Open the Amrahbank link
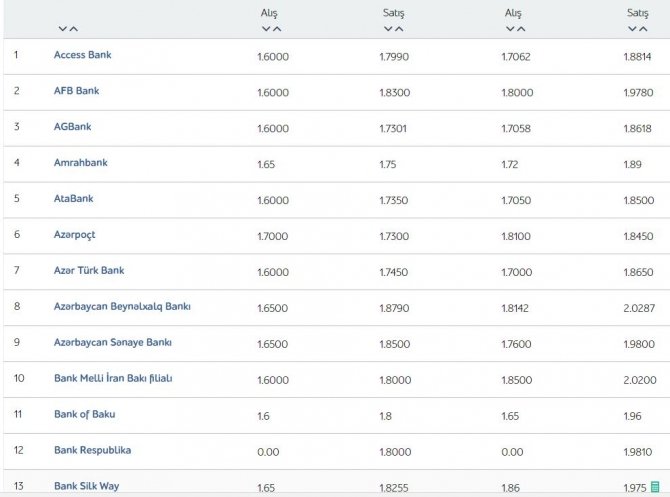The height and width of the screenshot is (497, 670). [x=81, y=162]
